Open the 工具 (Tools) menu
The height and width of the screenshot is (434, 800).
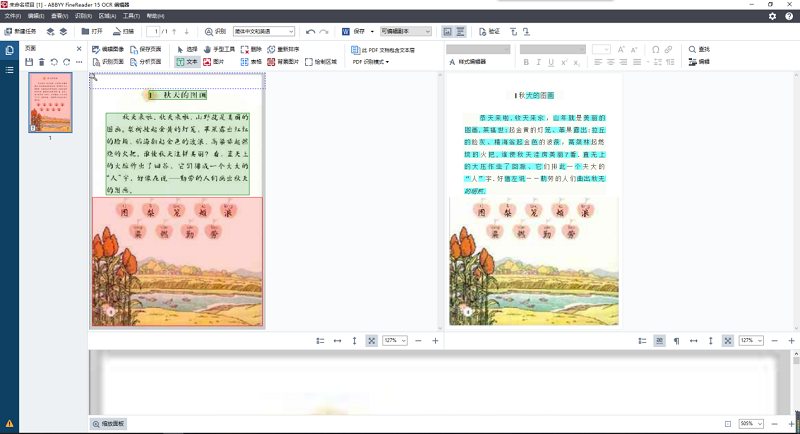tap(131, 16)
